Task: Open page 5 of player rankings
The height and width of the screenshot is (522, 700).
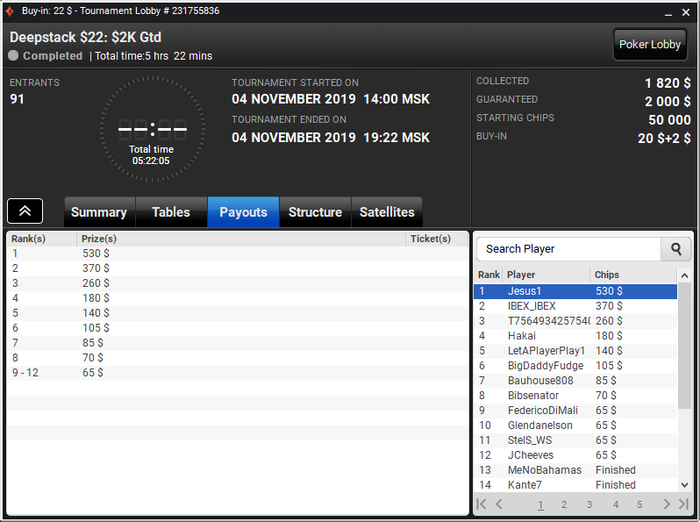Action: pyautogui.click(x=639, y=505)
